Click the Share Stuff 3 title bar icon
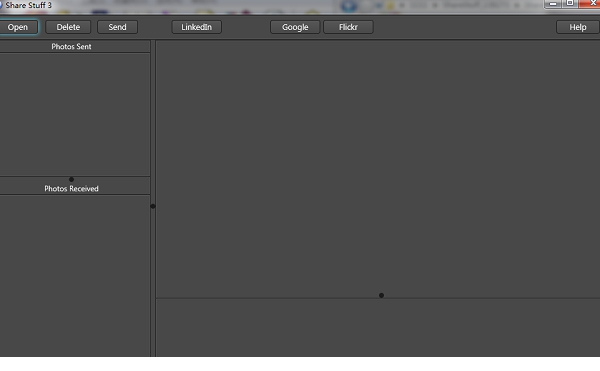 pyautogui.click(x=1, y=5)
